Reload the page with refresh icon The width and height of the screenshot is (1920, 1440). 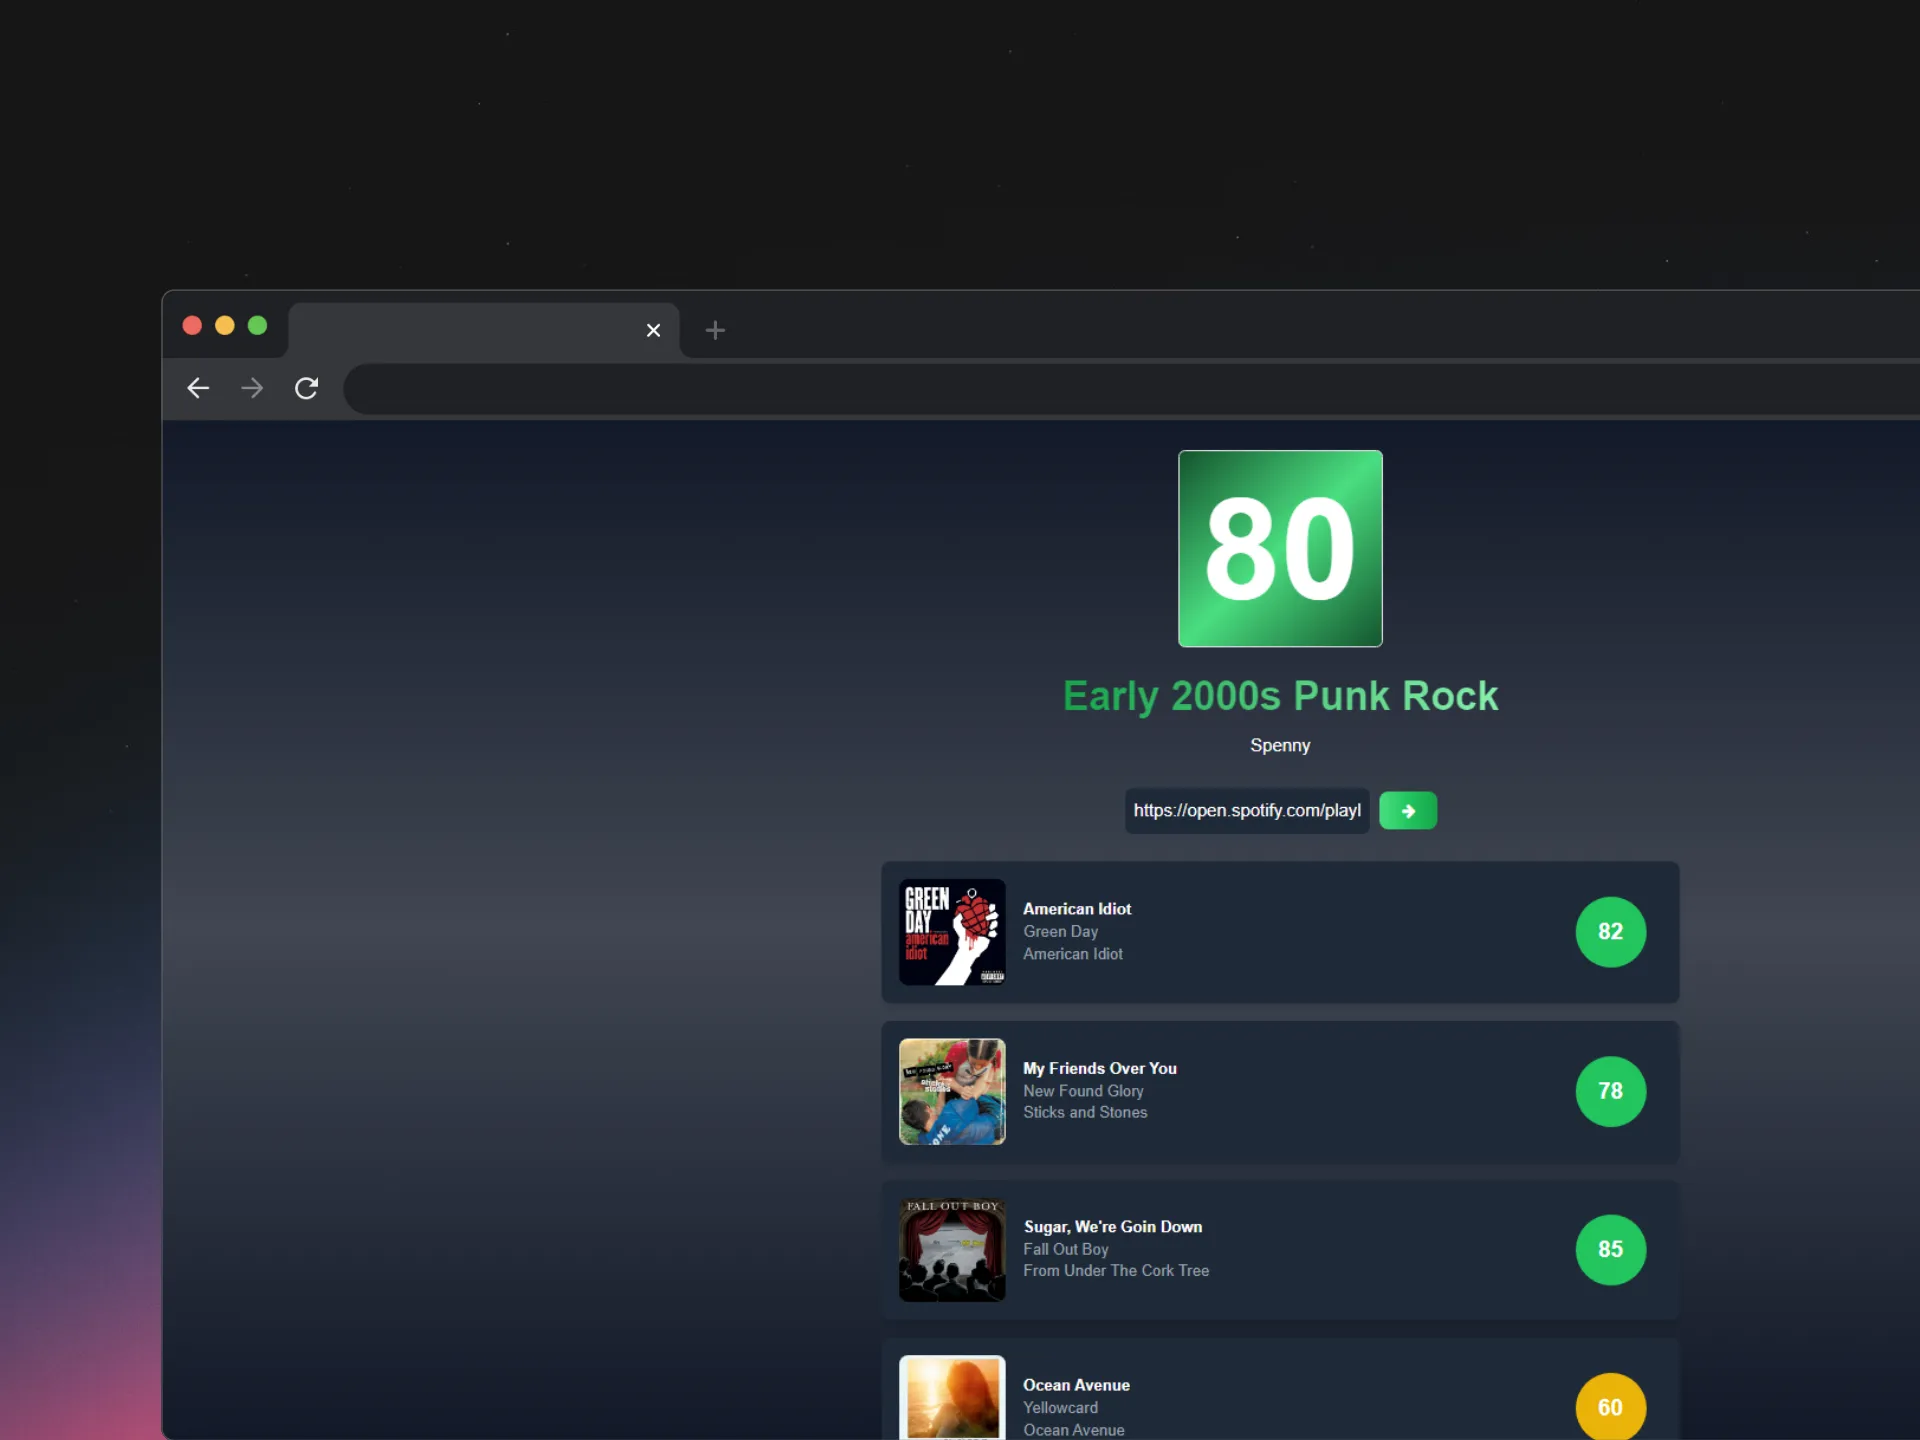307,388
